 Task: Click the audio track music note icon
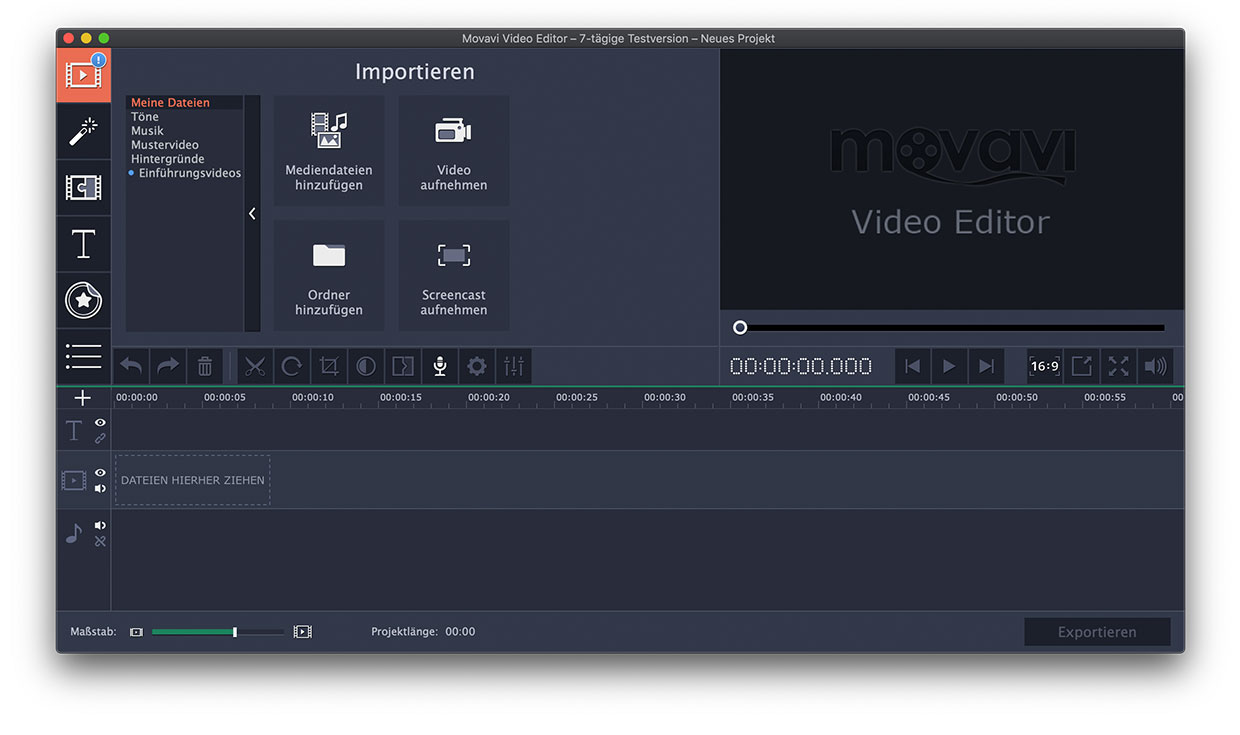tap(74, 533)
